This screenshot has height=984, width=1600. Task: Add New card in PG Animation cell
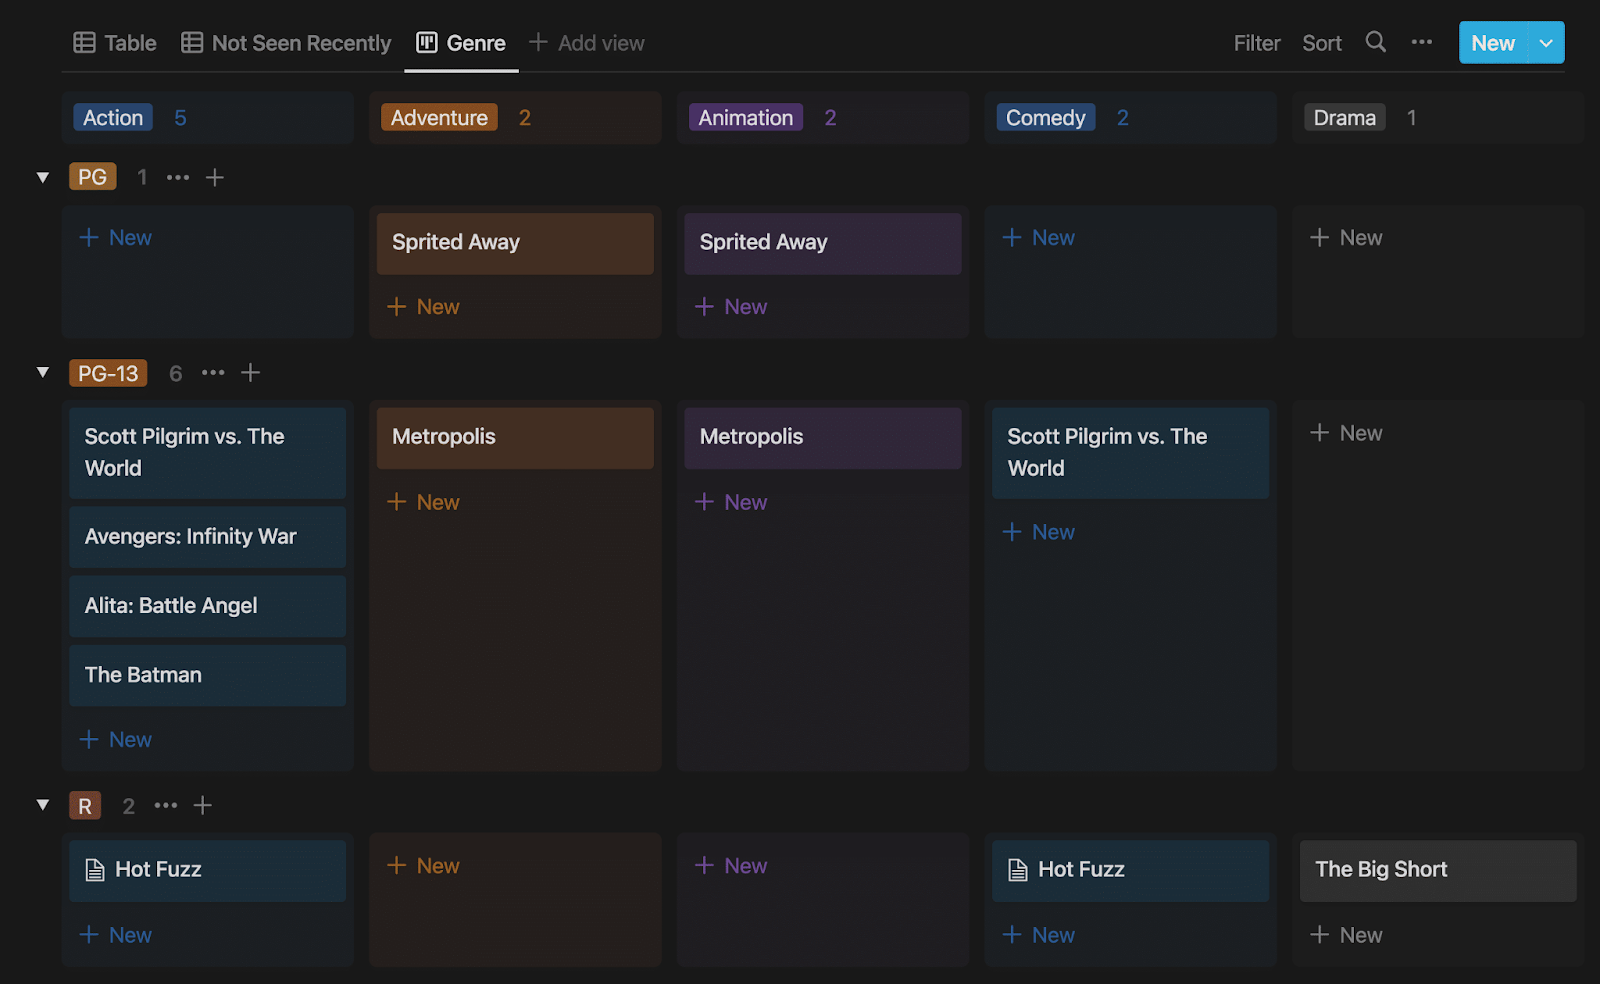coord(731,307)
